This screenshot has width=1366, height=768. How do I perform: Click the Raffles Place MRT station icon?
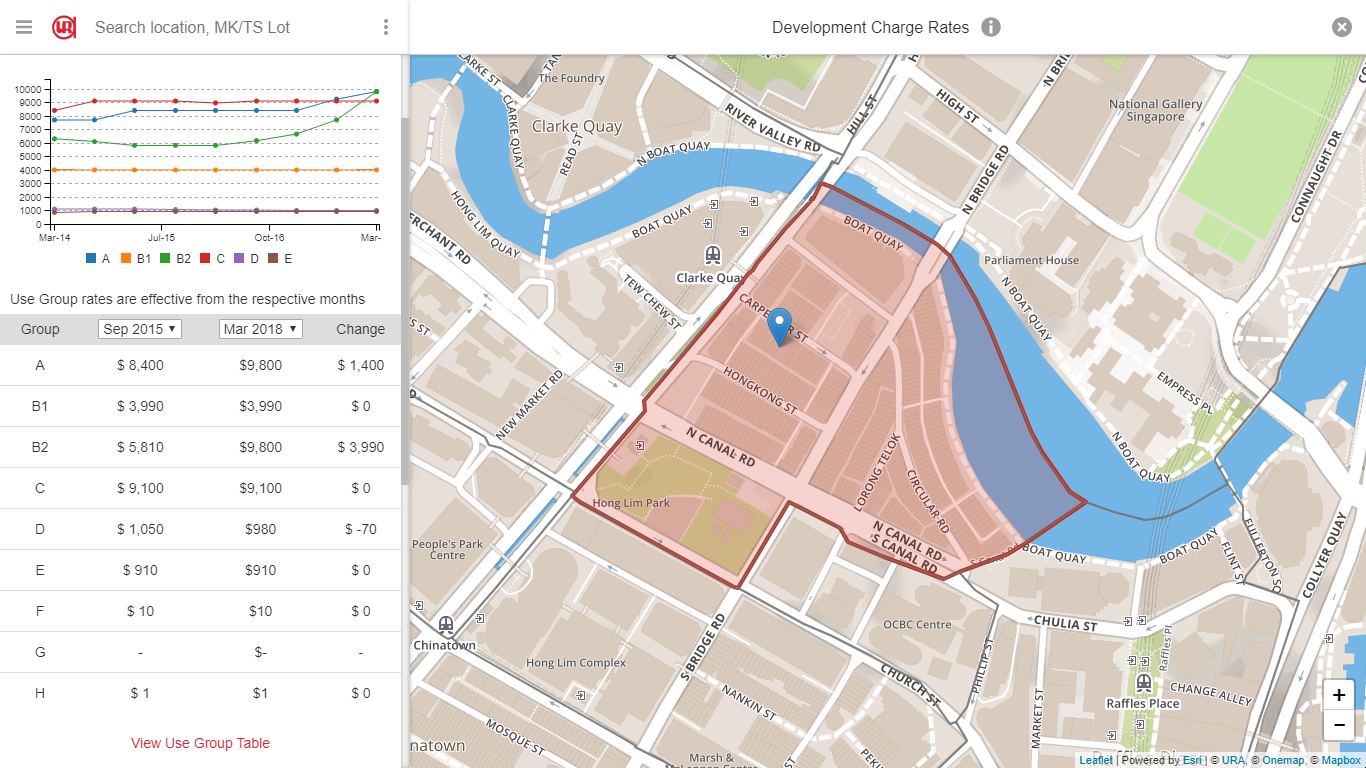tap(1143, 683)
